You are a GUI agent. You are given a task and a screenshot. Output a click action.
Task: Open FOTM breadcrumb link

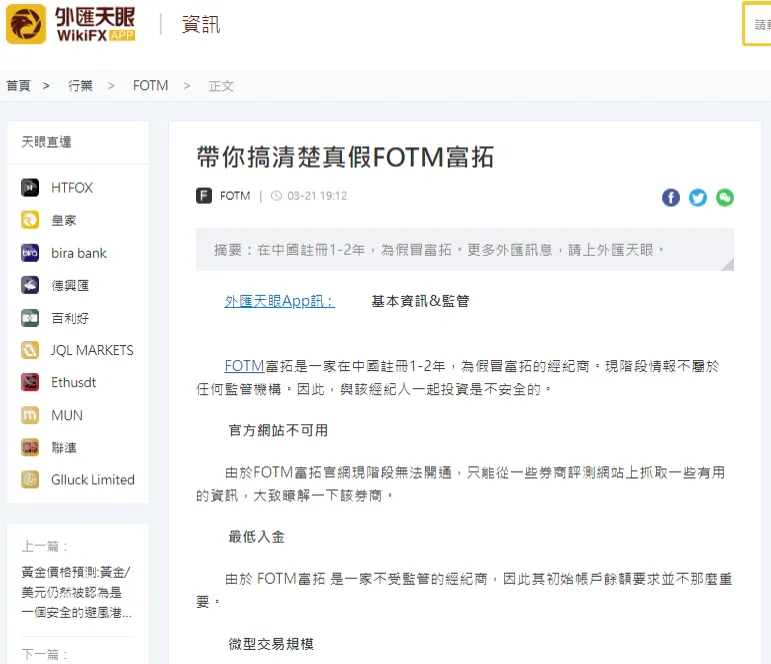pos(150,86)
